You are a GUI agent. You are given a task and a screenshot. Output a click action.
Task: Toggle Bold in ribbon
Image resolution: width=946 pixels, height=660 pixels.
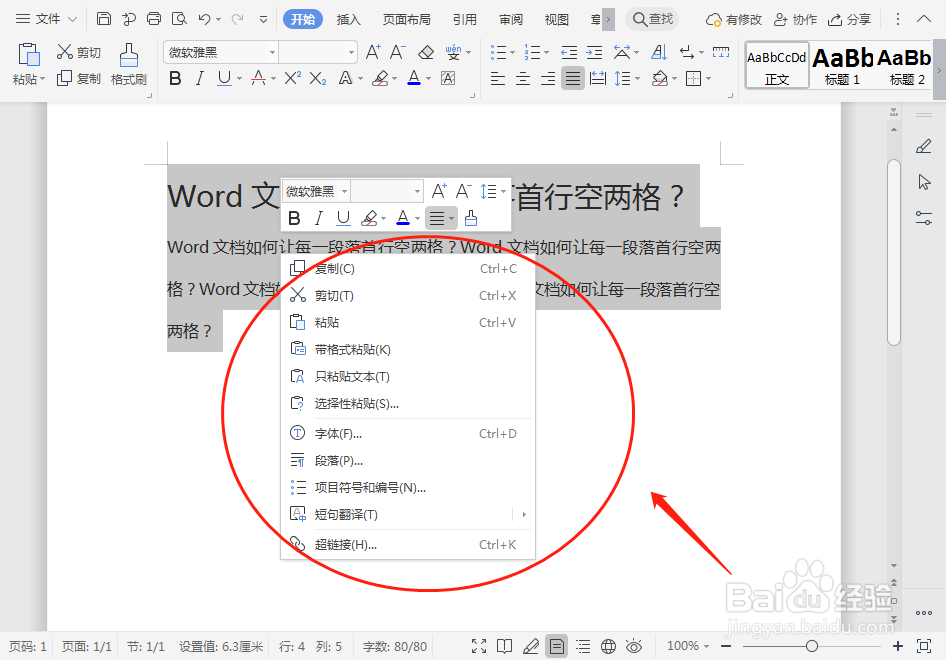pyautogui.click(x=176, y=78)
